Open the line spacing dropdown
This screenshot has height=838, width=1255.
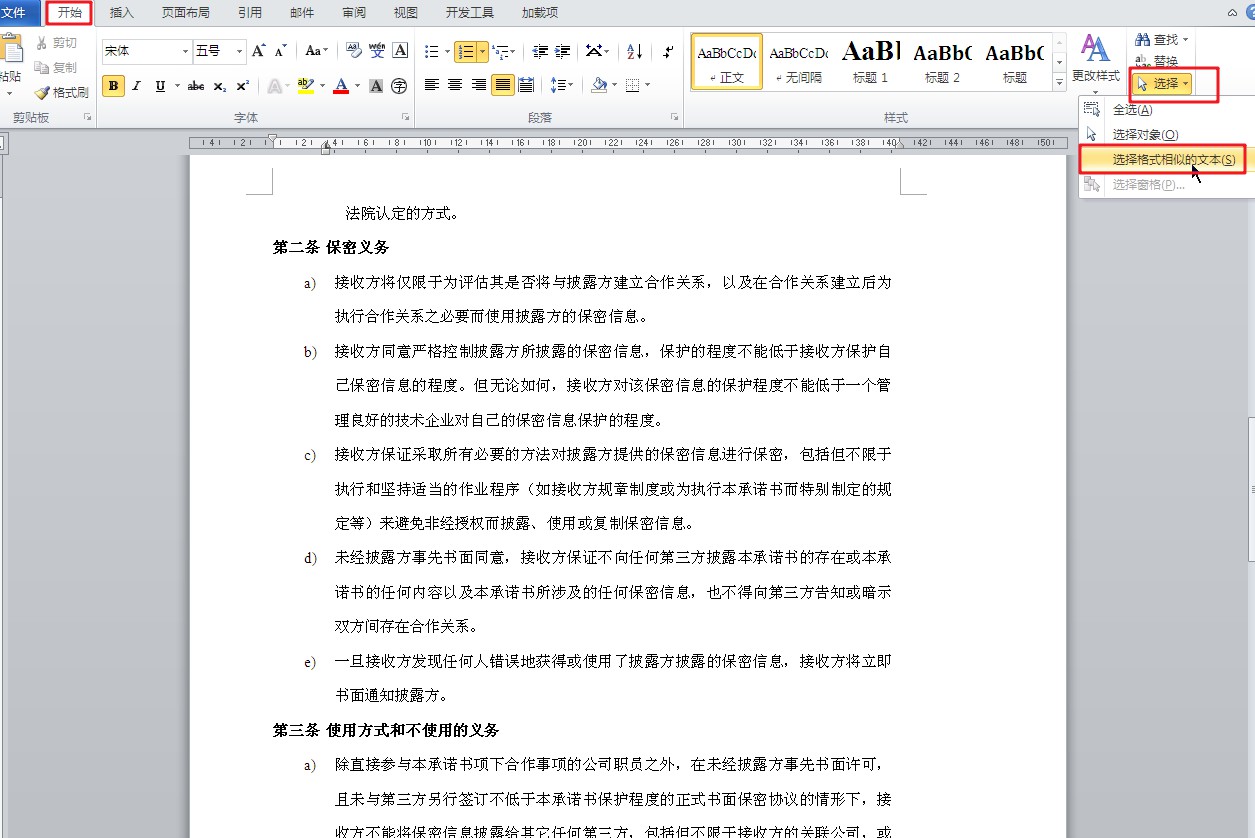coord(561,84)
